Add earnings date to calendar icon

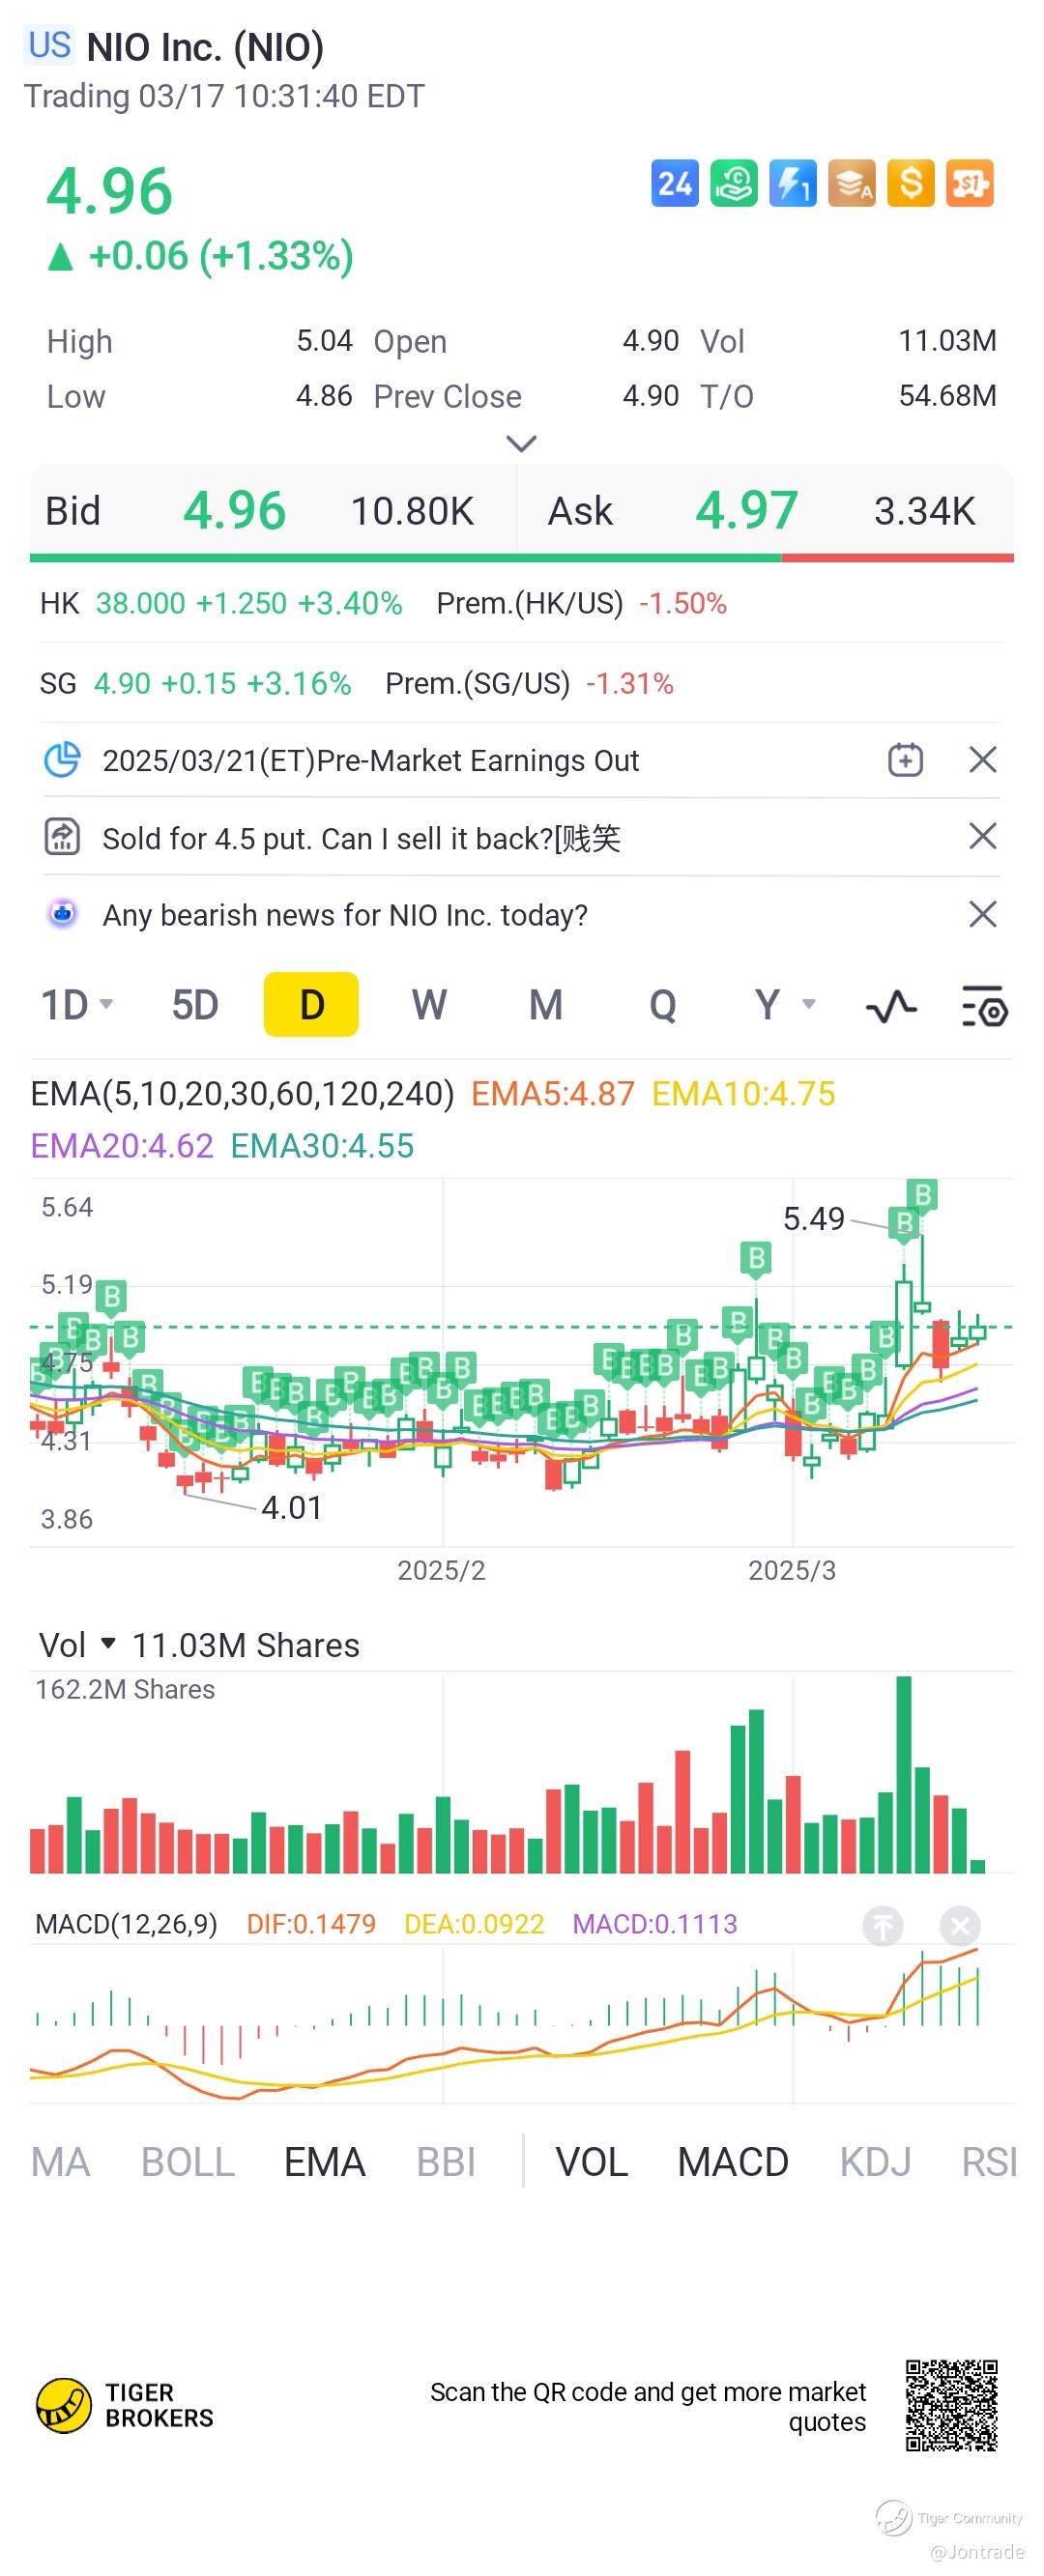[905, 760]
